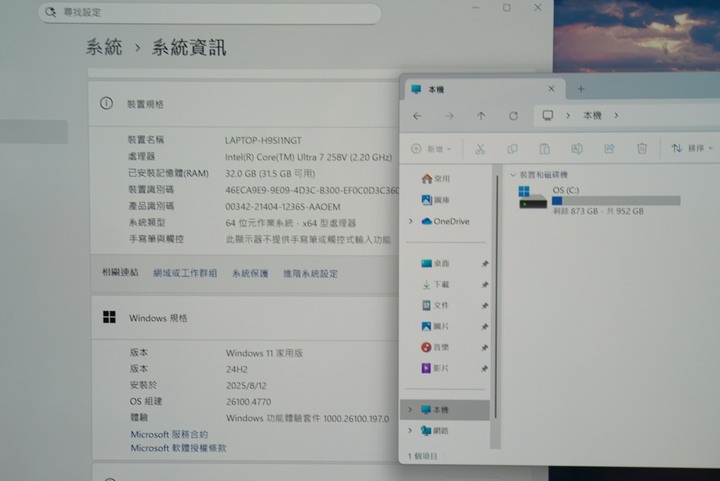Select Windows 11 家用版 edition text
720x481 pixels.
pyautogui.click(x=264, y=353)
